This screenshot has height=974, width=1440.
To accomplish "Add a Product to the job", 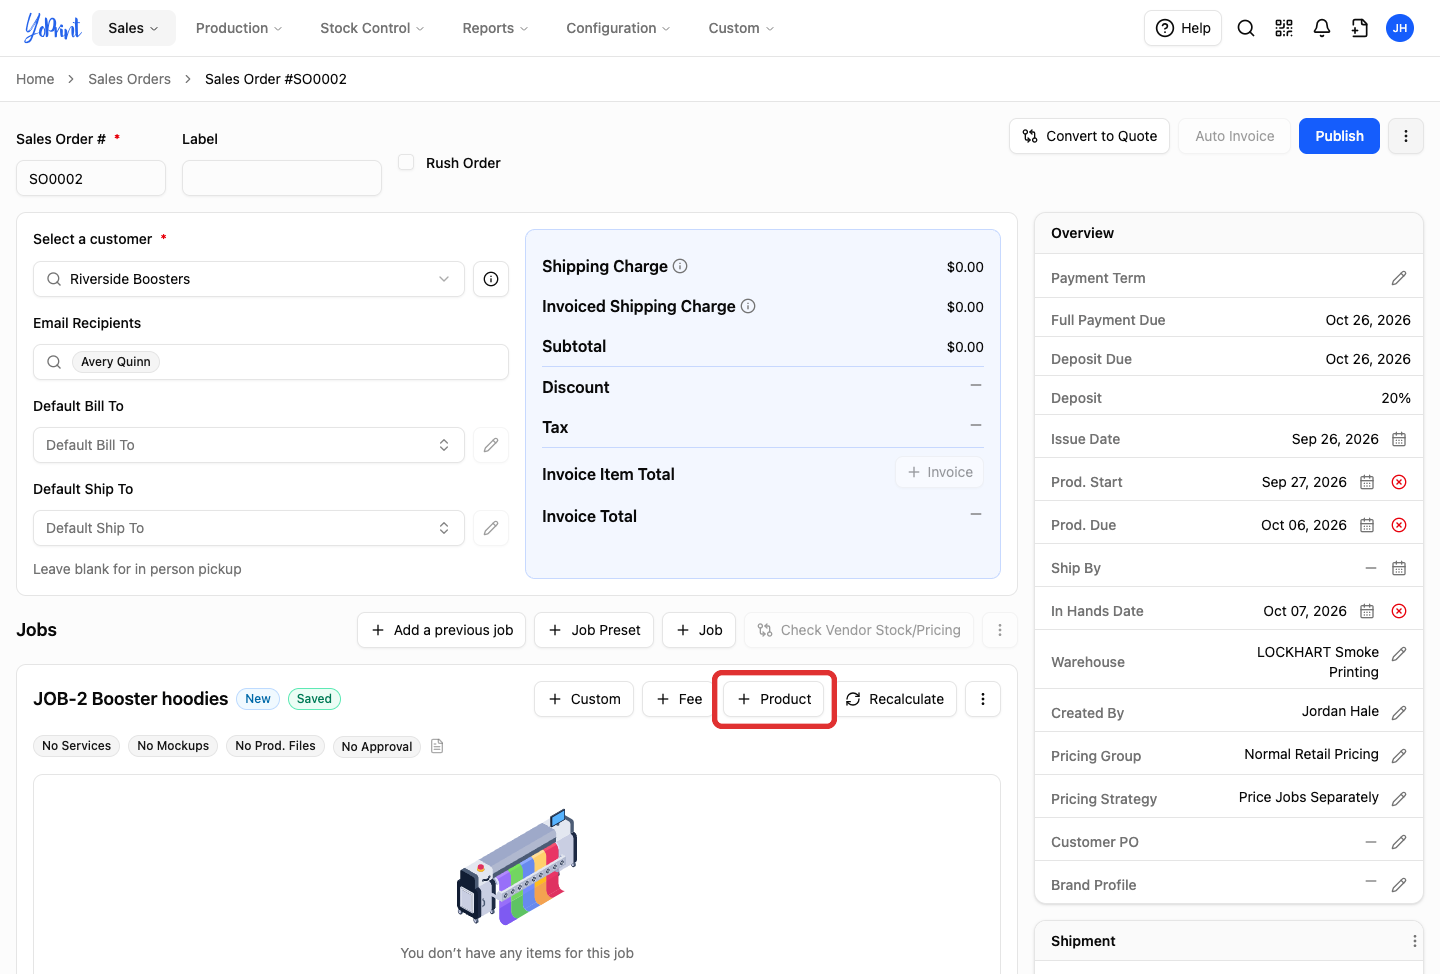I will pos(774,699).
